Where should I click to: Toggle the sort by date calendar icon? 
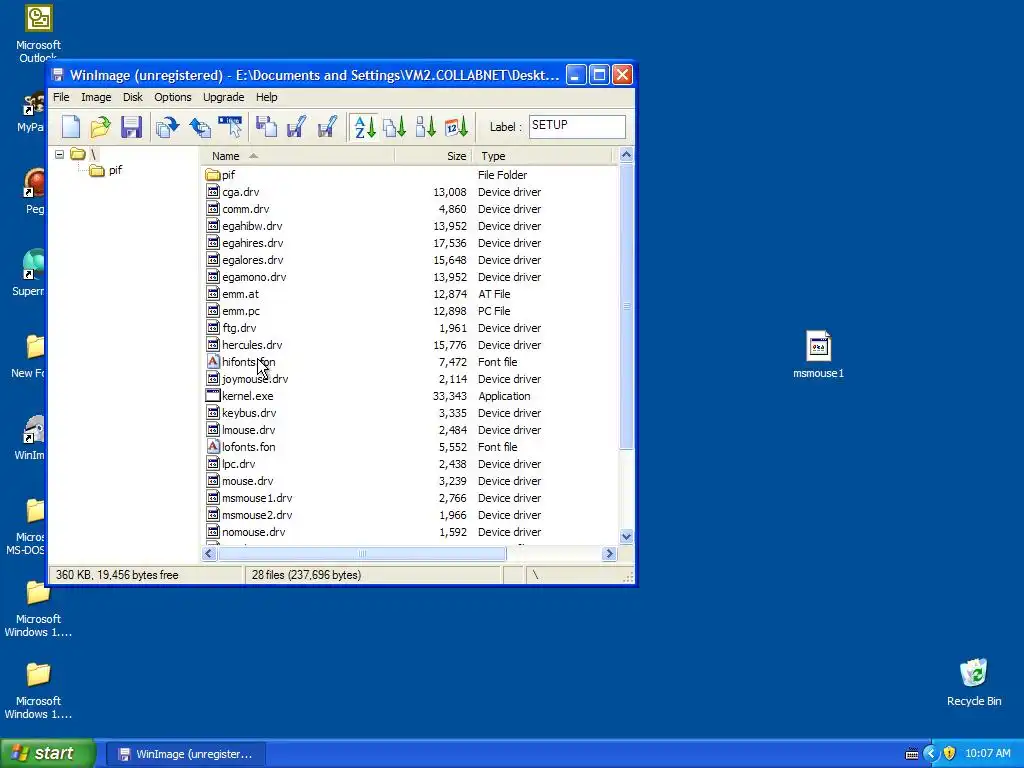click(456, 127)
